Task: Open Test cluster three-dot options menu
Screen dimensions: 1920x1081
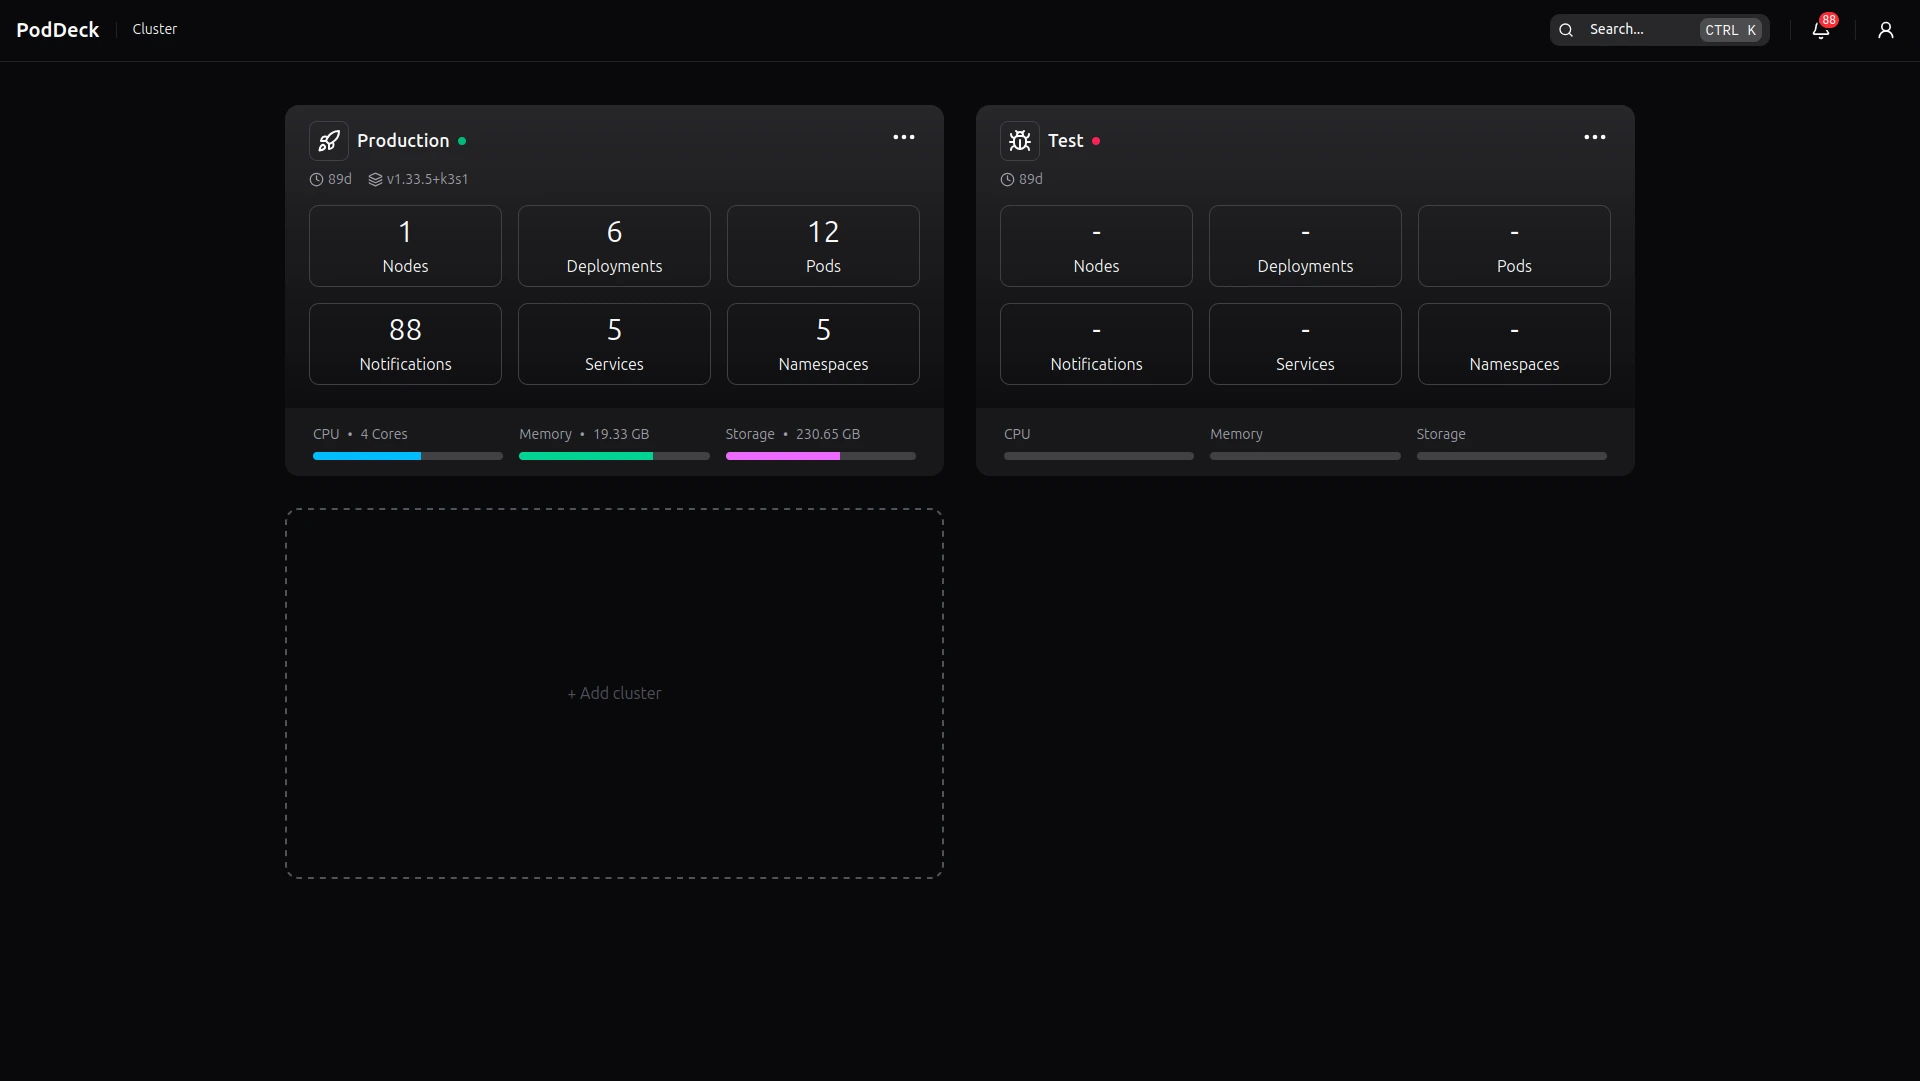Action: pos(1594,138)
